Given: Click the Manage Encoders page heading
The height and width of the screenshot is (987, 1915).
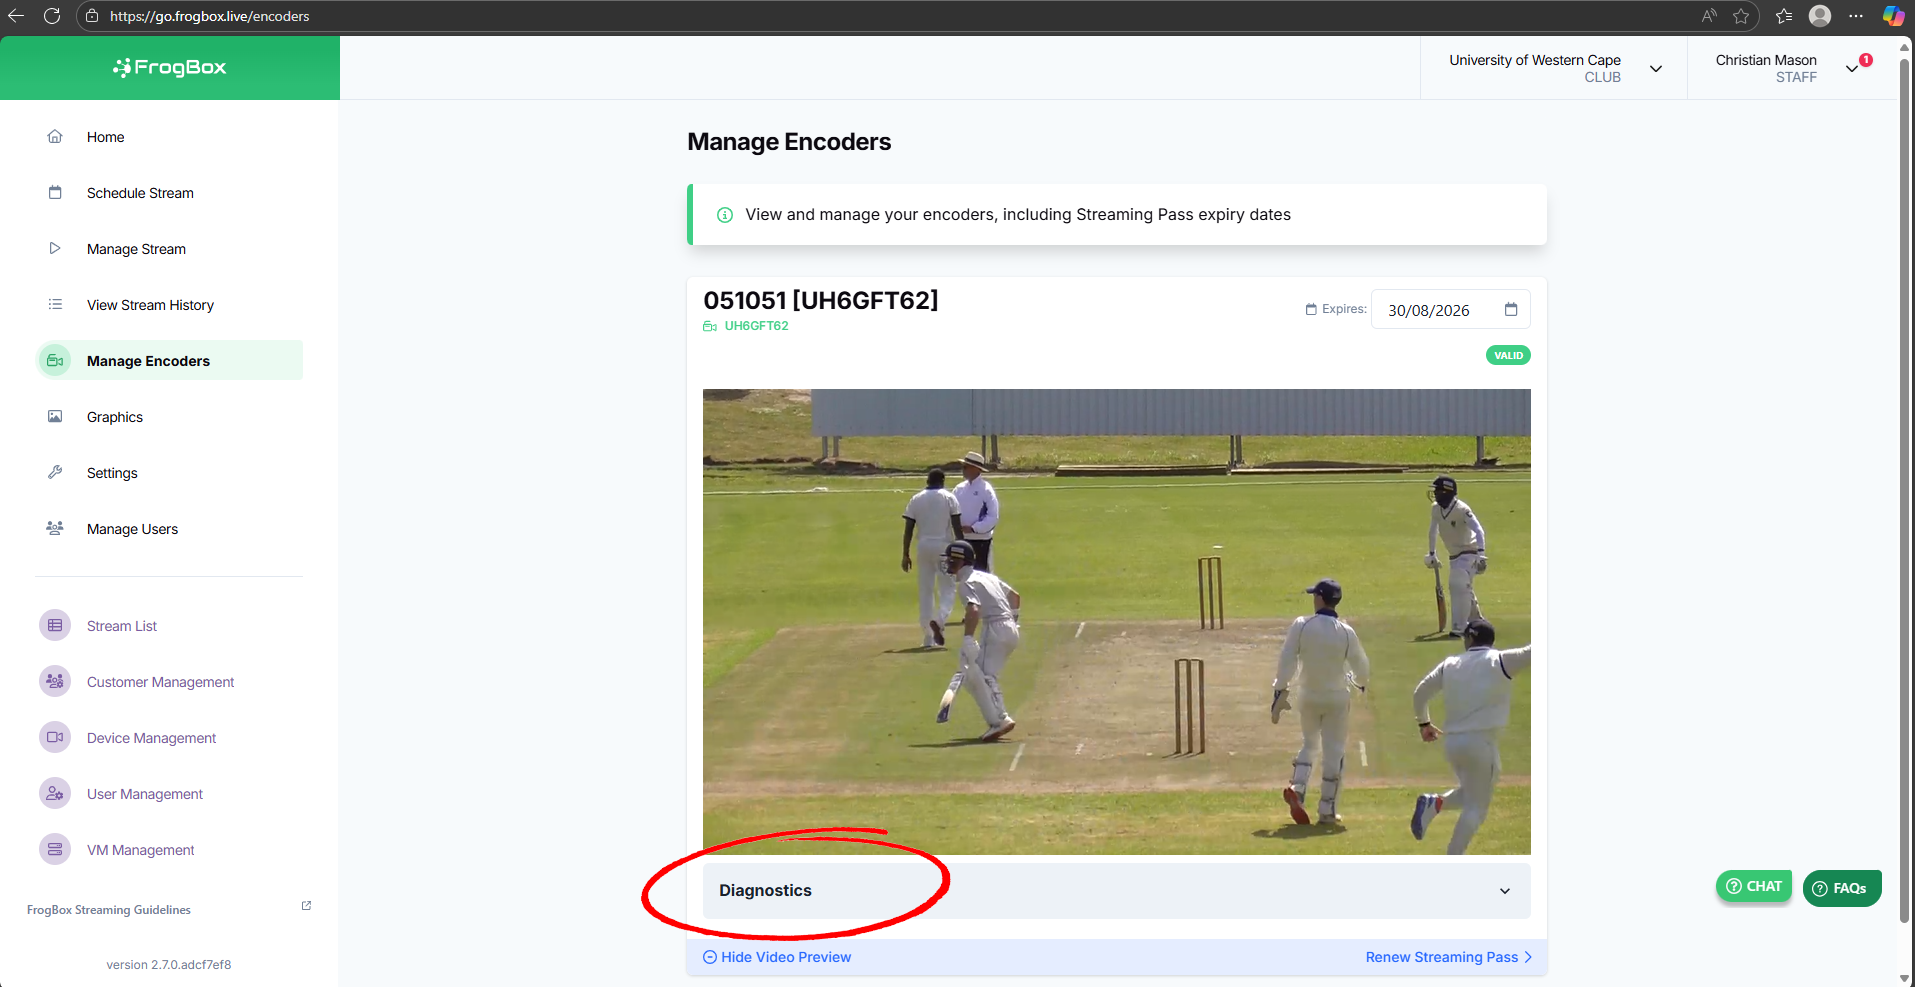Looking at the screenshot, I should pyautogui.click(x=789, y=142).
